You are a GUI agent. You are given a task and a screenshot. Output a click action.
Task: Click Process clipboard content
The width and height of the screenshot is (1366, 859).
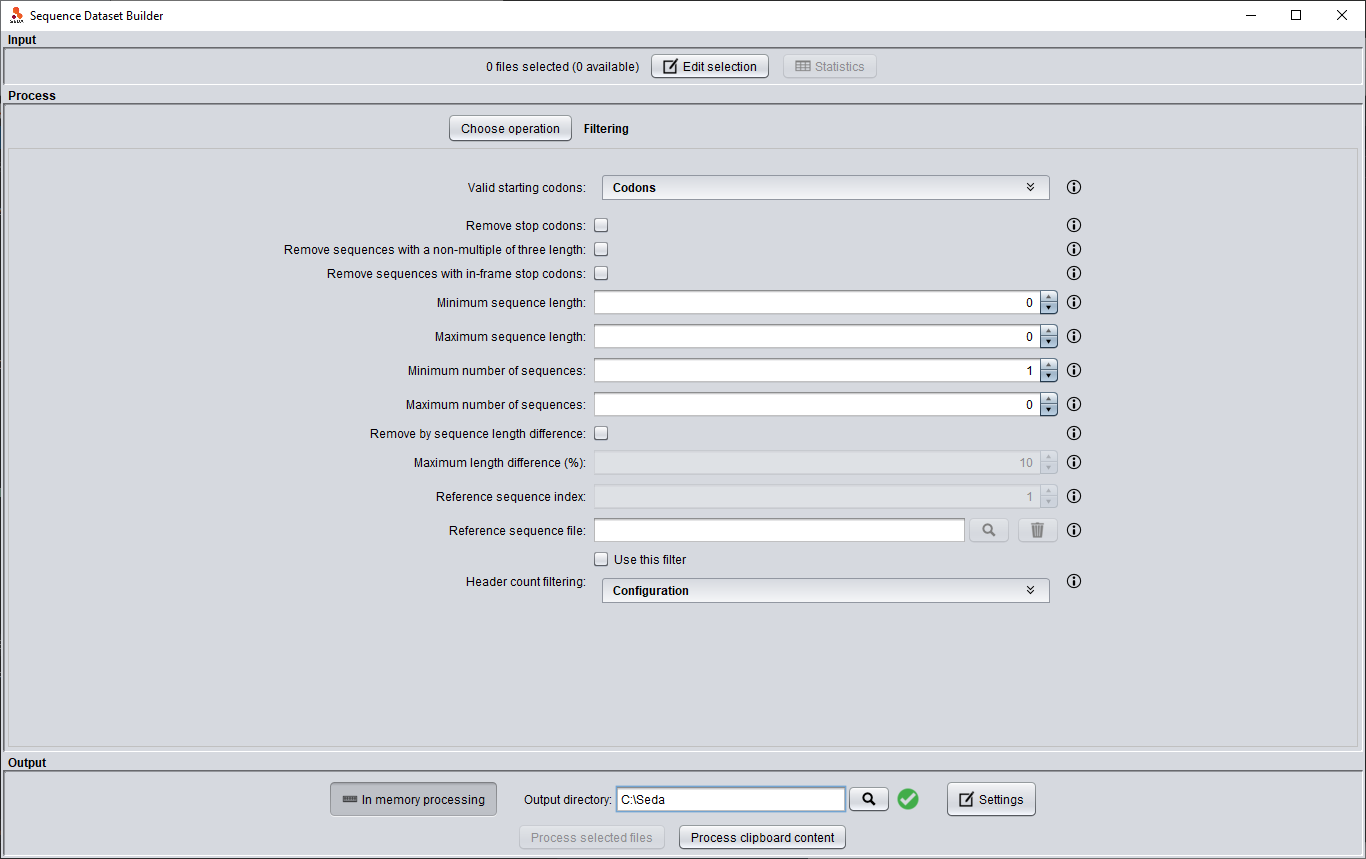(762, 837)
